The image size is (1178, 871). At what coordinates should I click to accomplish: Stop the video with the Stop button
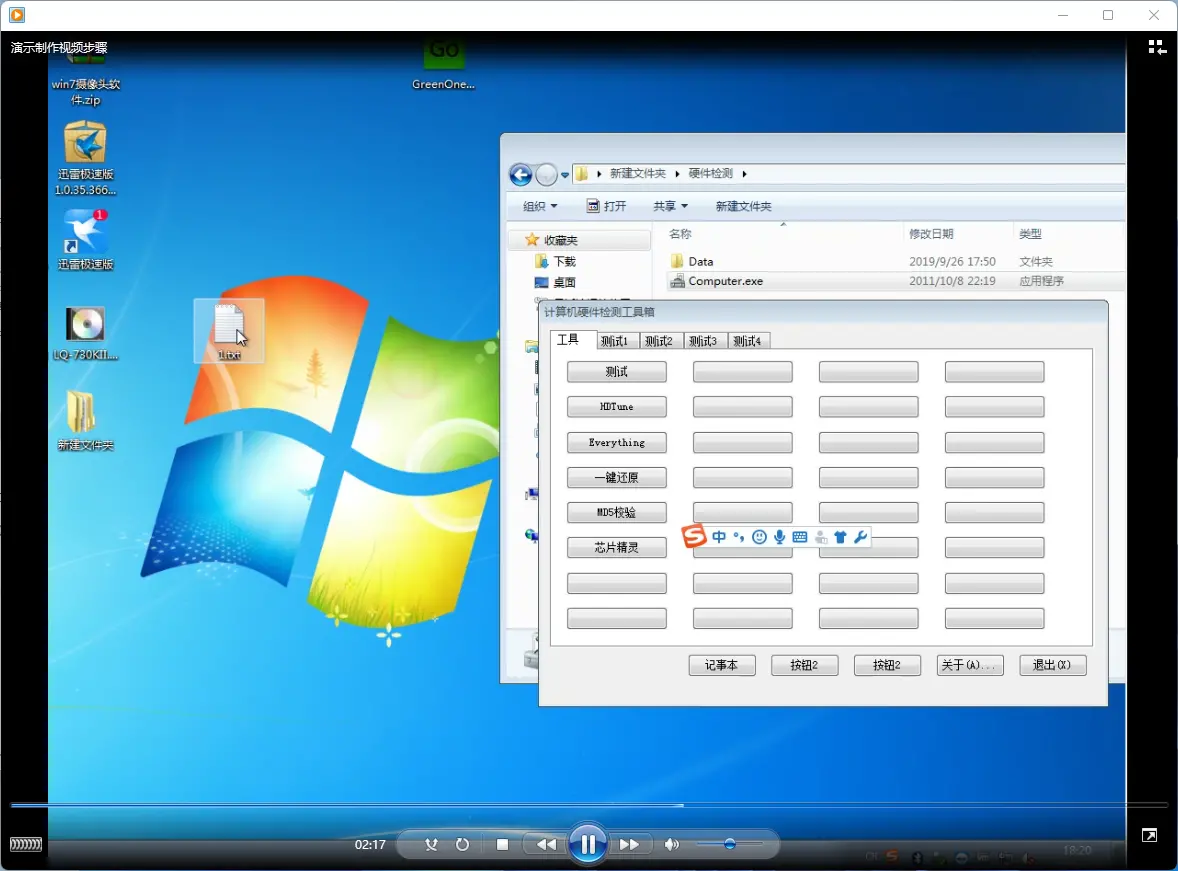point(503,845)
